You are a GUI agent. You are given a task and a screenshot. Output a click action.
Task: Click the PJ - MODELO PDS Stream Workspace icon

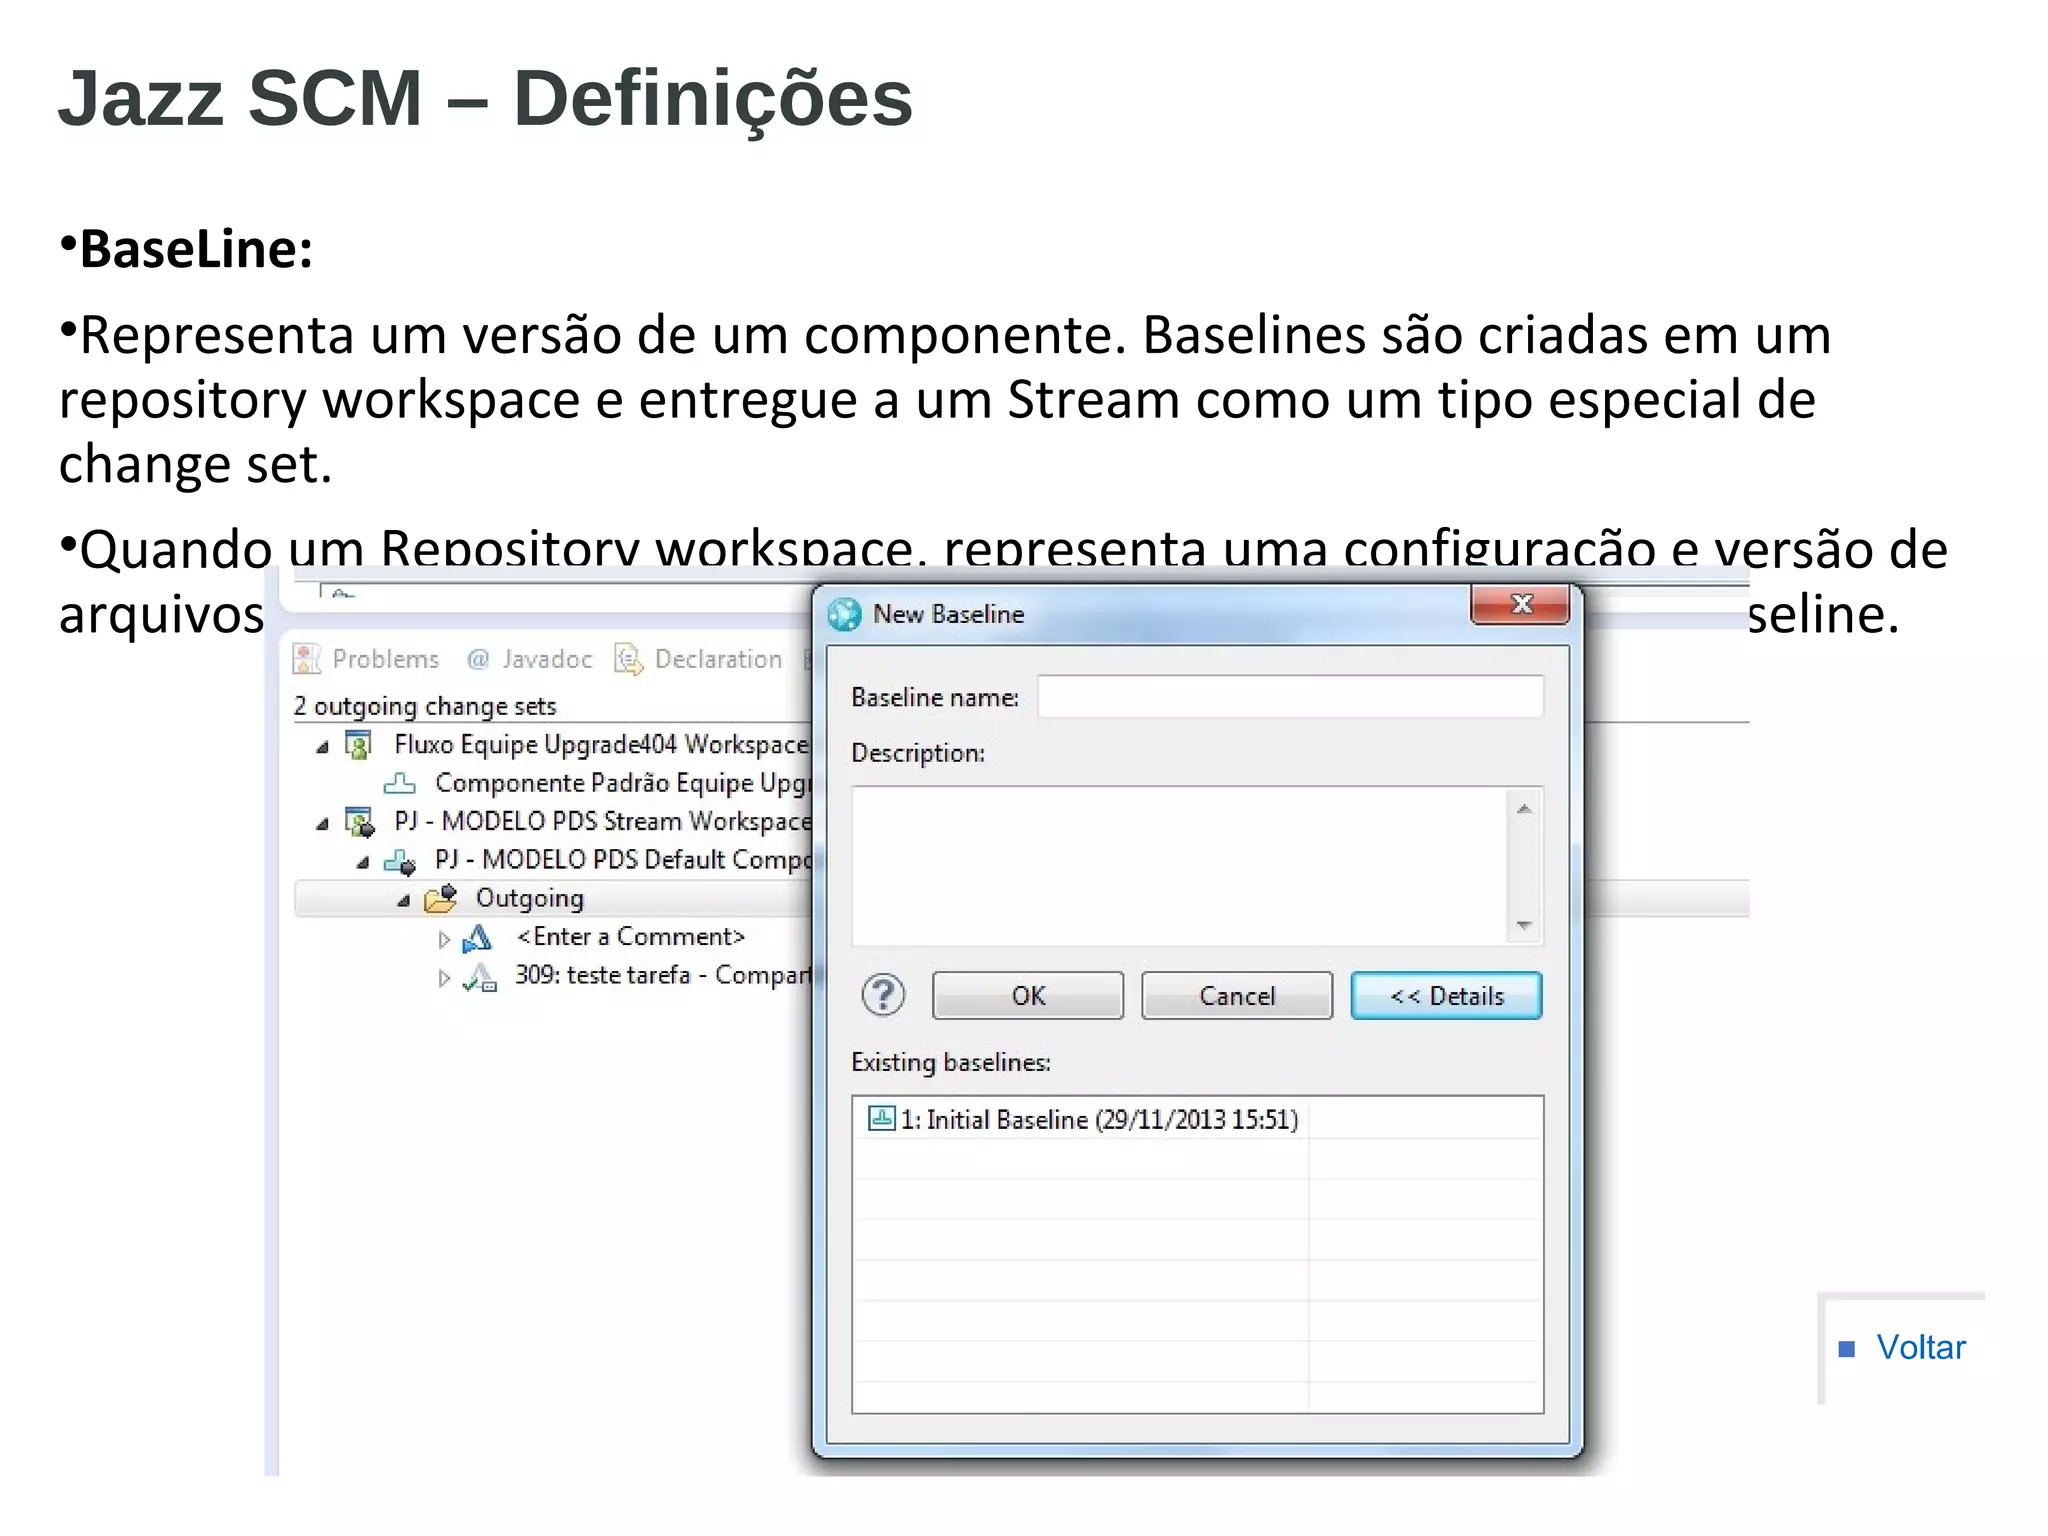coord(359,822)
